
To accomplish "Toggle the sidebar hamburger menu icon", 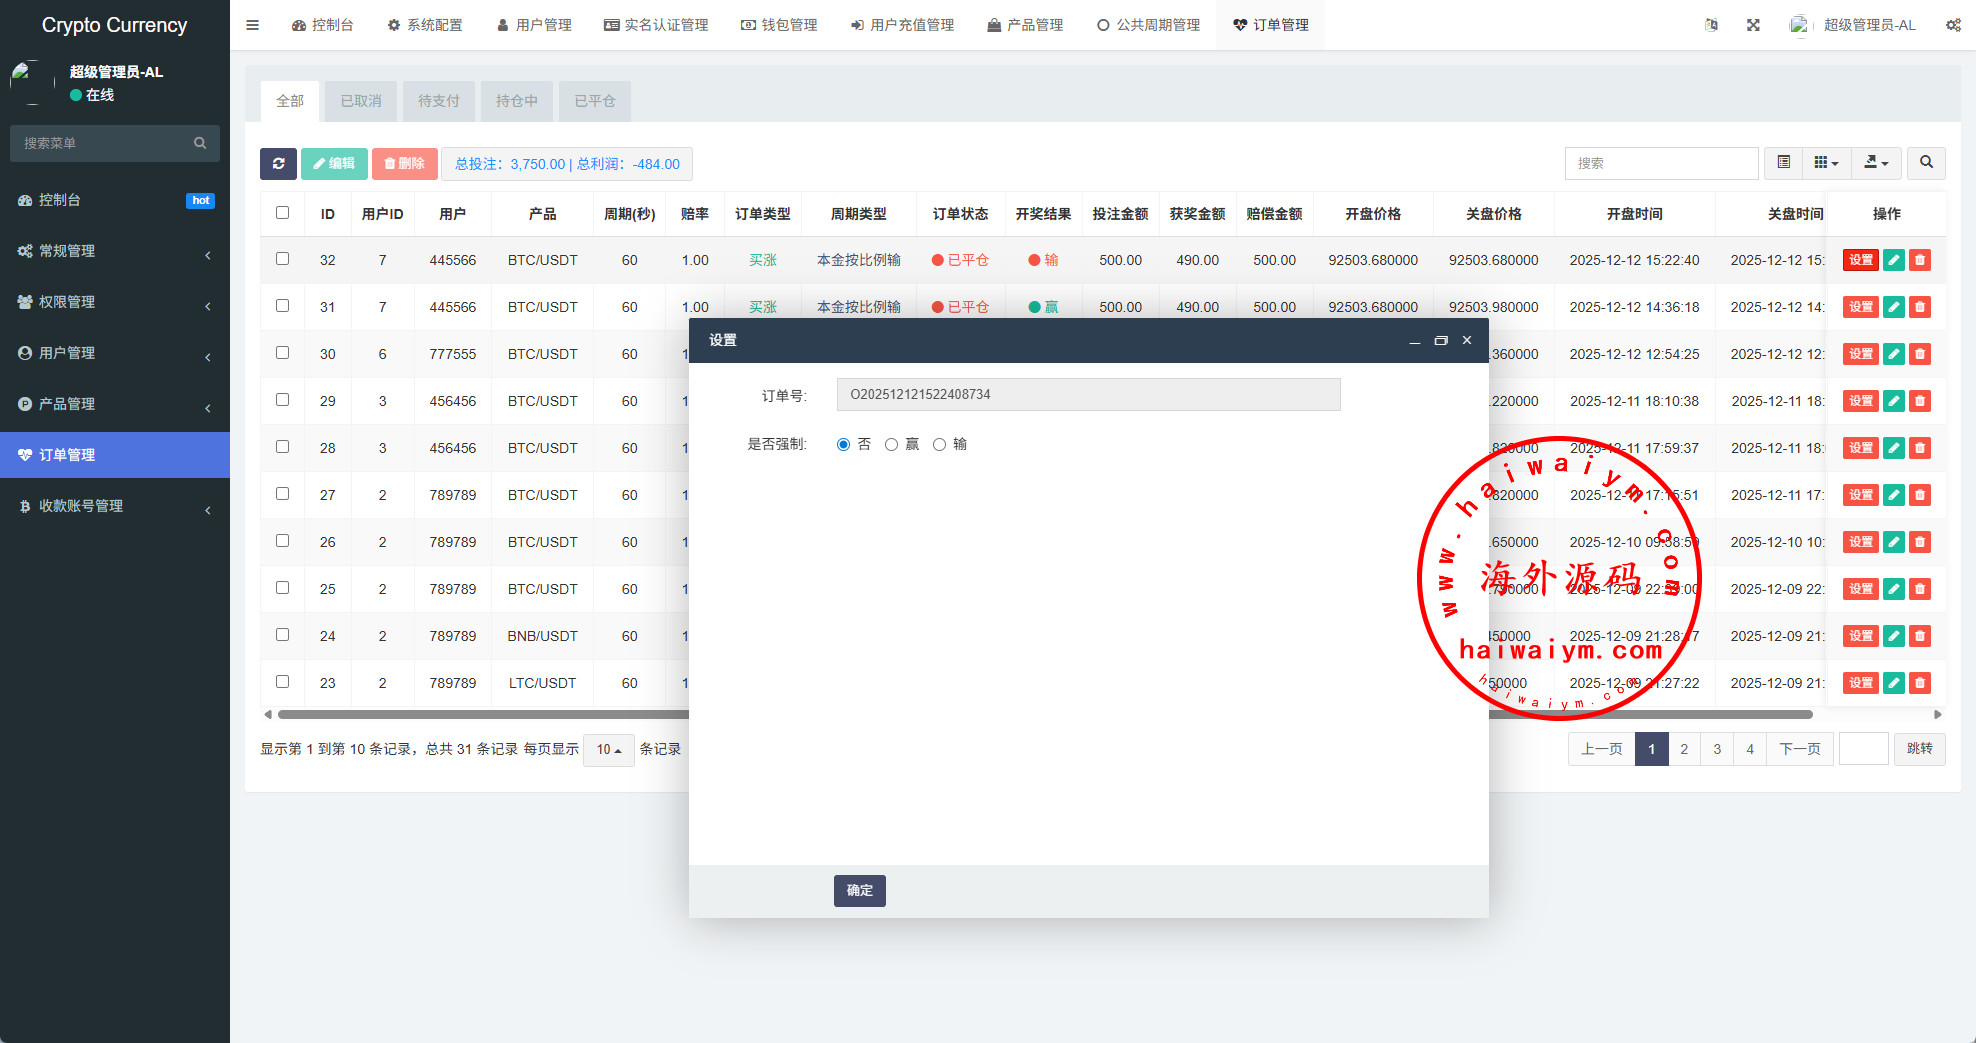I will pyautogui.click(x=253, y=25).
